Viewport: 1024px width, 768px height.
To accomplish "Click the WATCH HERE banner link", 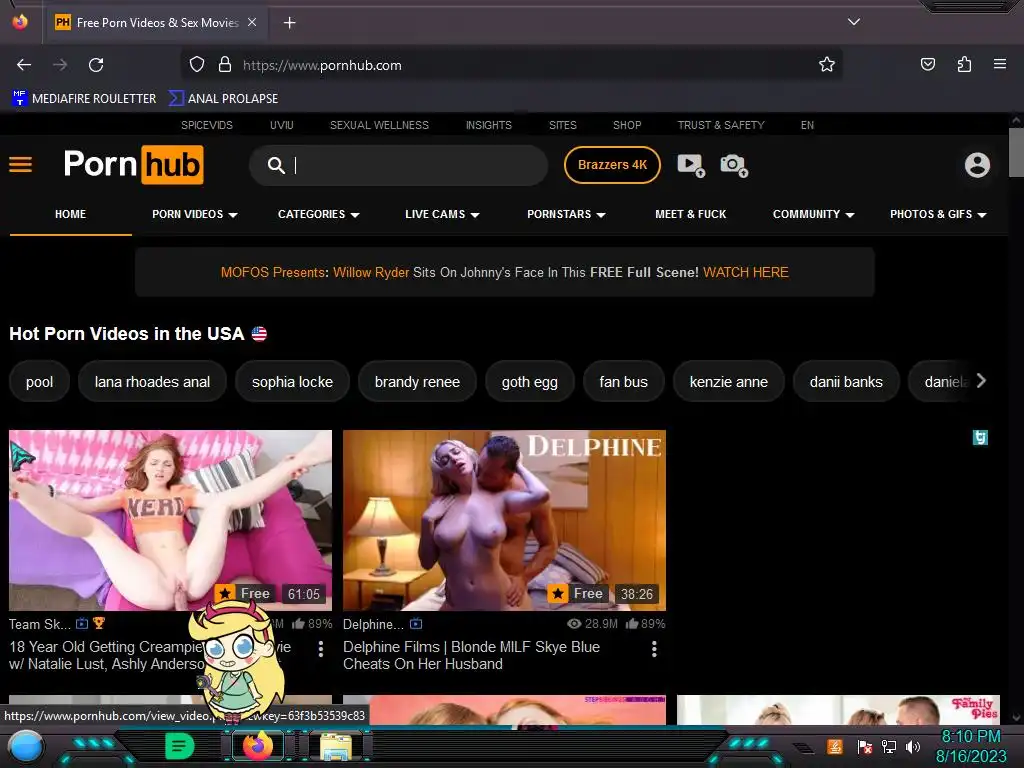I will [x=746, y=272].
